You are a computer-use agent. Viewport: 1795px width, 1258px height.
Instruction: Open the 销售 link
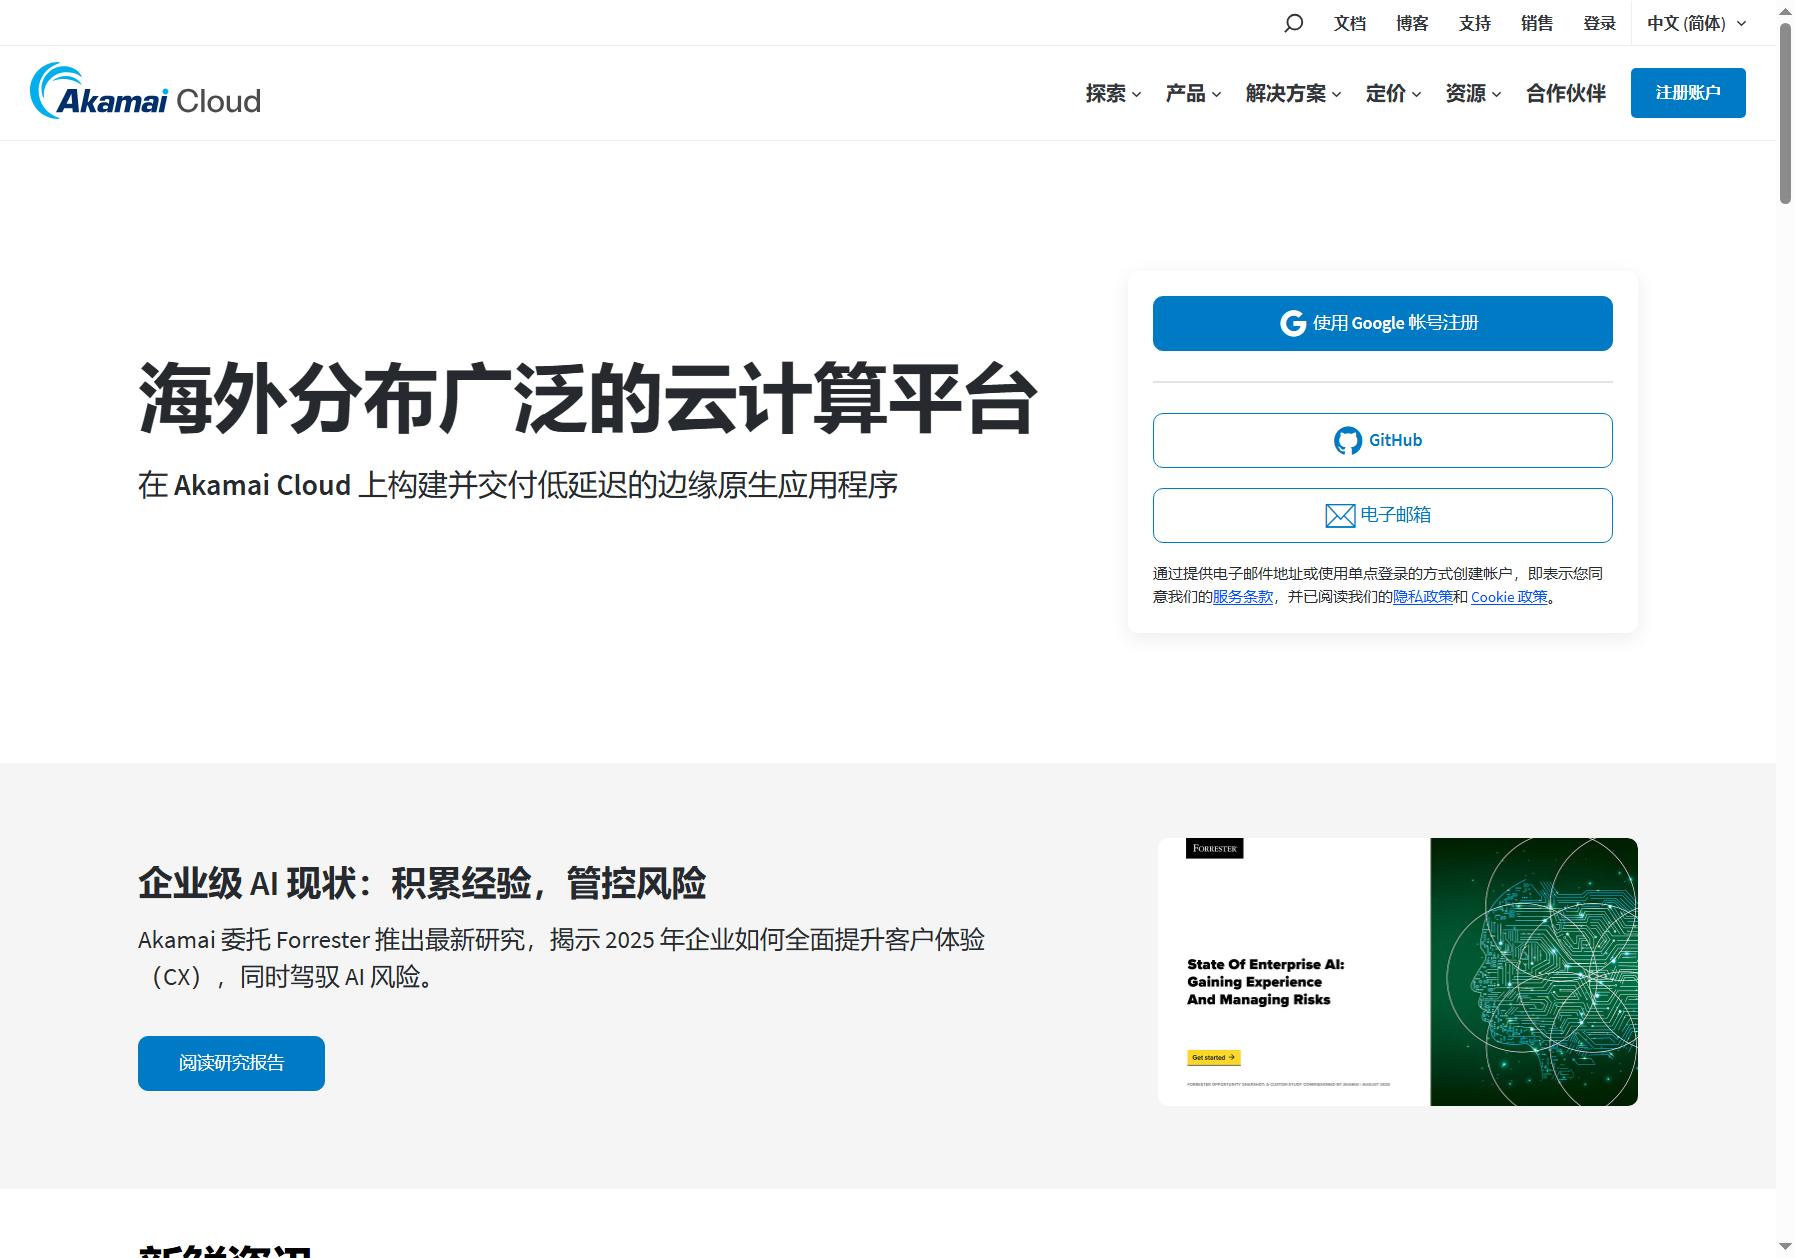point(1537,23)
